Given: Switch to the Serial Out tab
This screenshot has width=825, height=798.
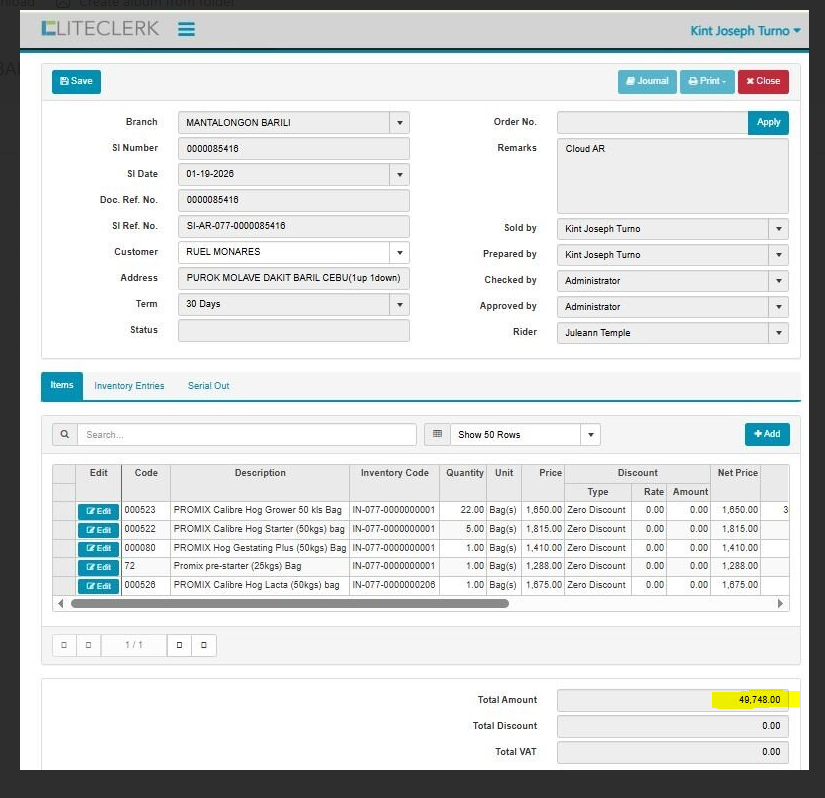Looking at the screenshot, I should 208,386.
